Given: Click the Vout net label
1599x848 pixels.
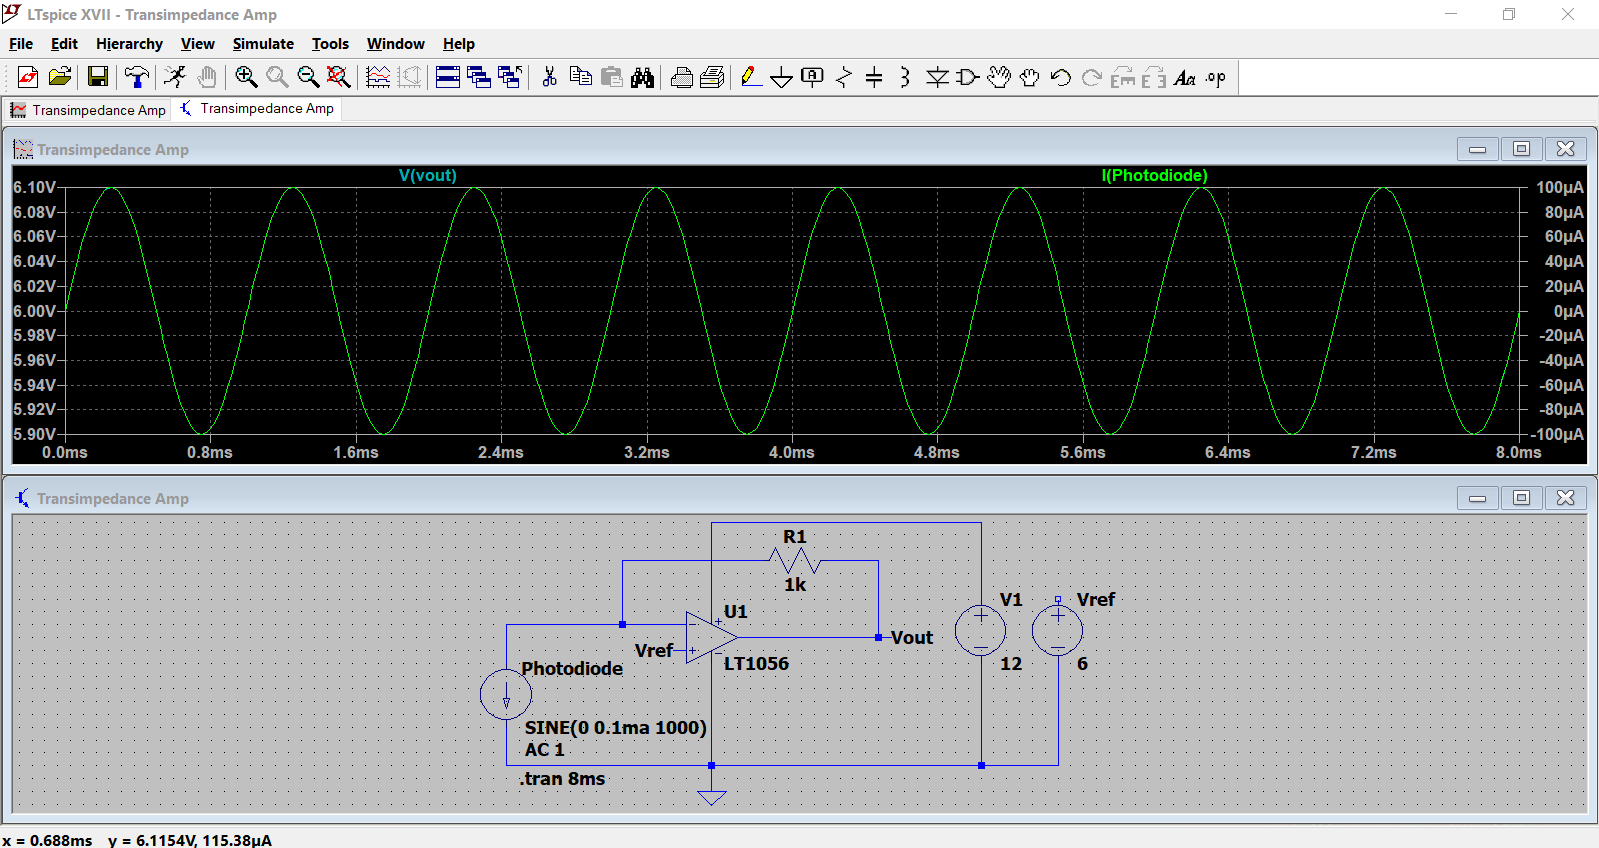Looking at the screenshot, I should click(x=911, y=637).
